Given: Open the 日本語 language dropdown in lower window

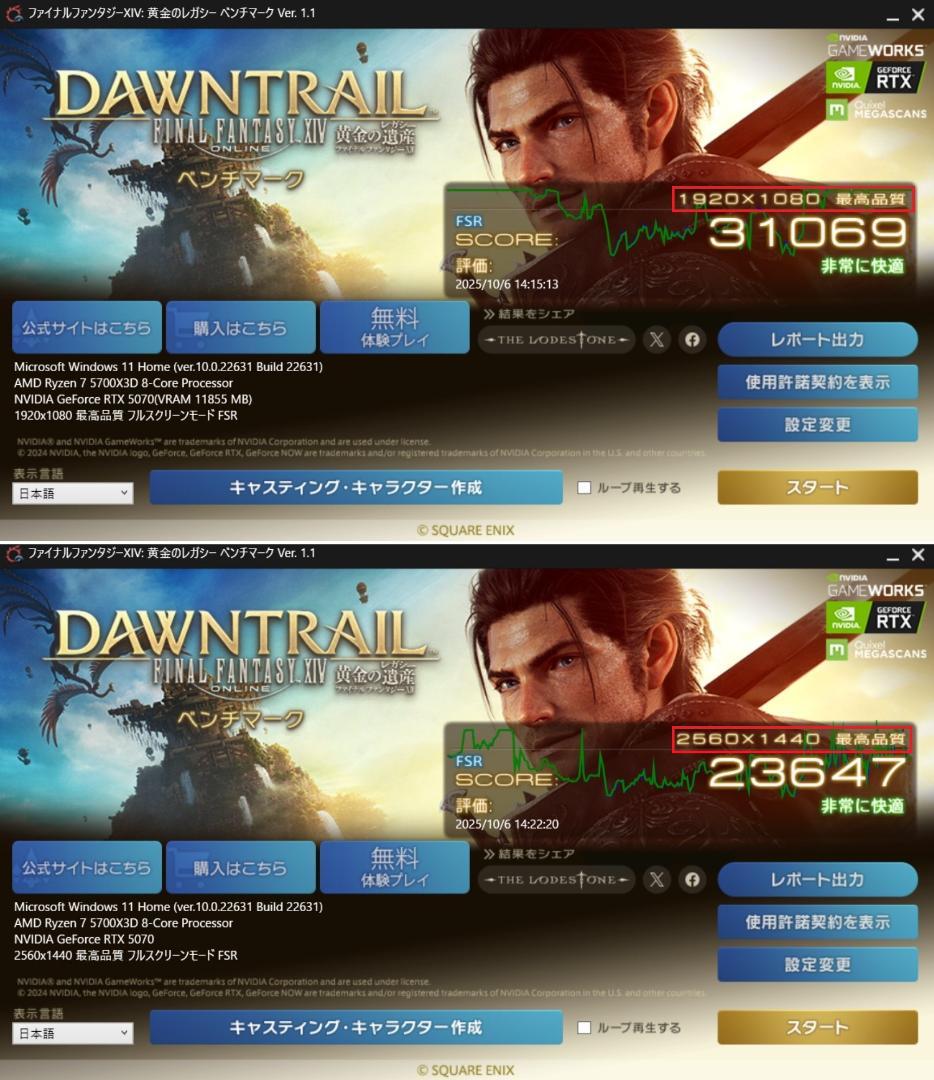Looking at the screenshot, I should pos(72,1033).
